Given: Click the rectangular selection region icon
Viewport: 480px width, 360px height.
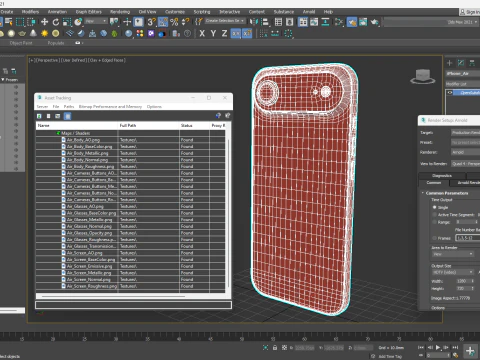Looking at the screenshot, I should tap(20, 22).
